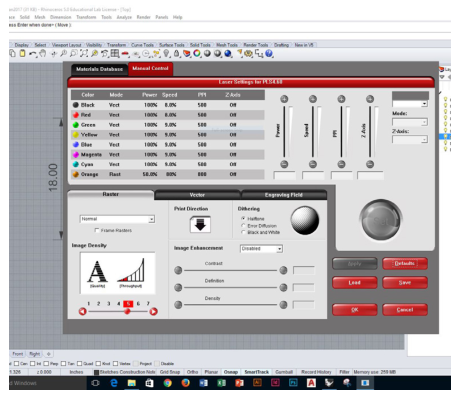Click the Zoom Extents icon
The height and width of the screenshot is (395, 459).
(84, 53)
